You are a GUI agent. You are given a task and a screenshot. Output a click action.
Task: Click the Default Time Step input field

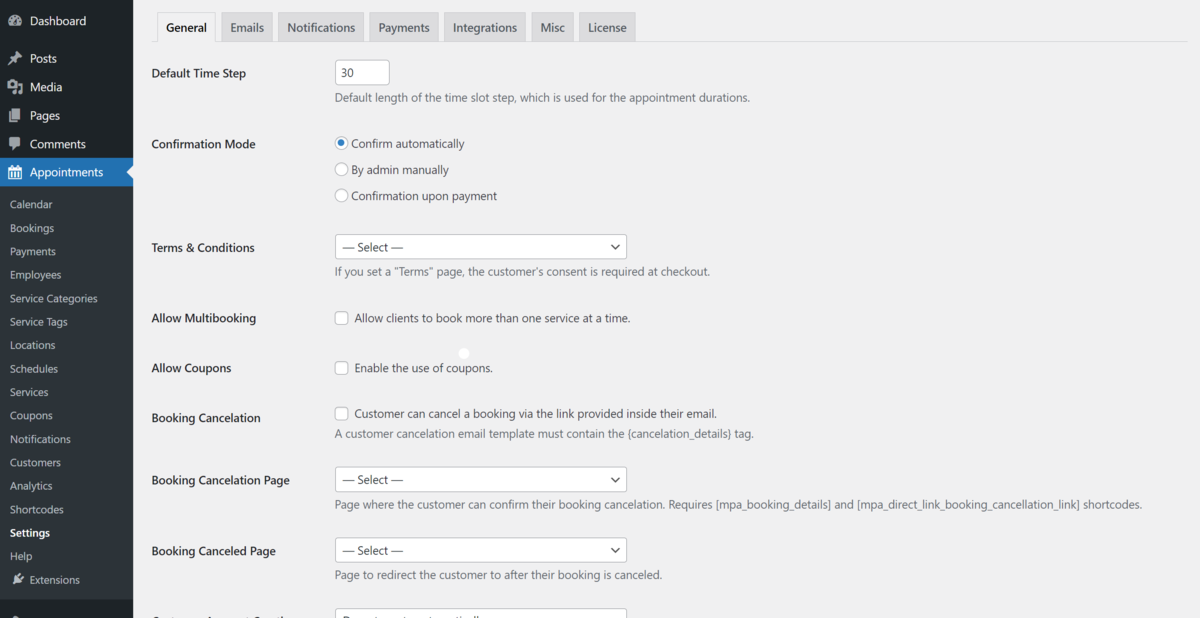click(362, 73)
